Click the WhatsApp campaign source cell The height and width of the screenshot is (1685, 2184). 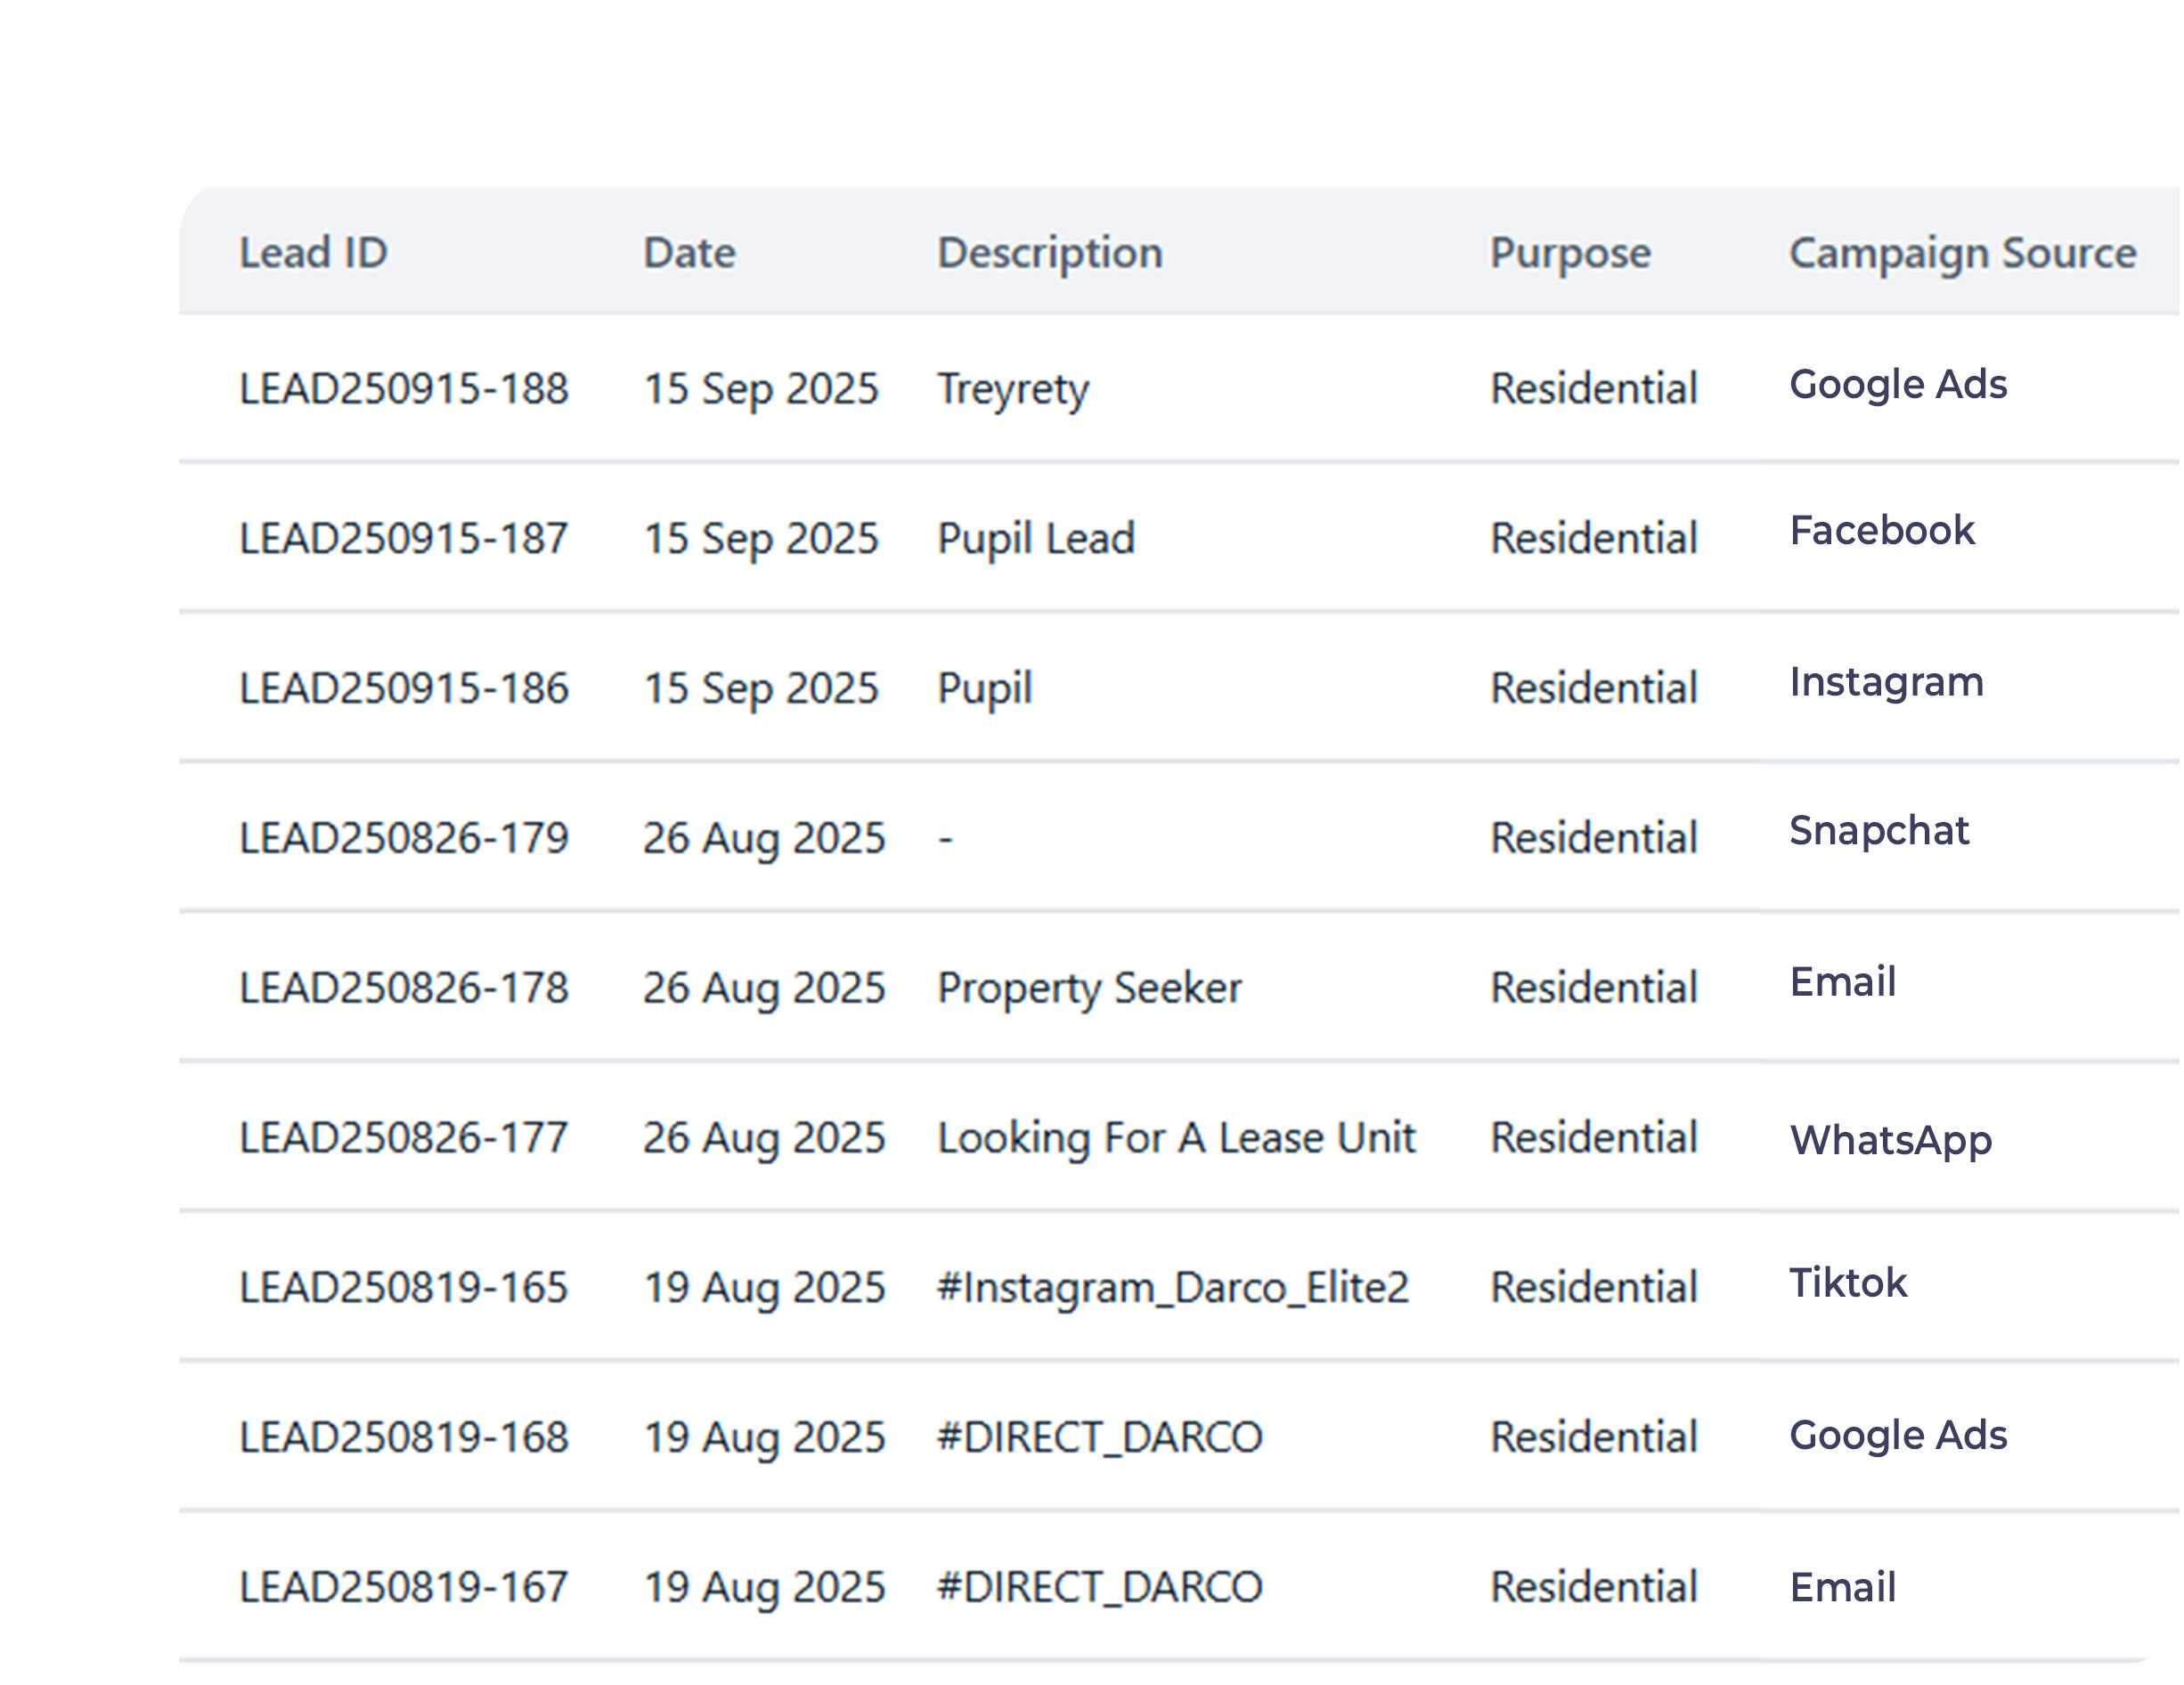point(1889,1140)
